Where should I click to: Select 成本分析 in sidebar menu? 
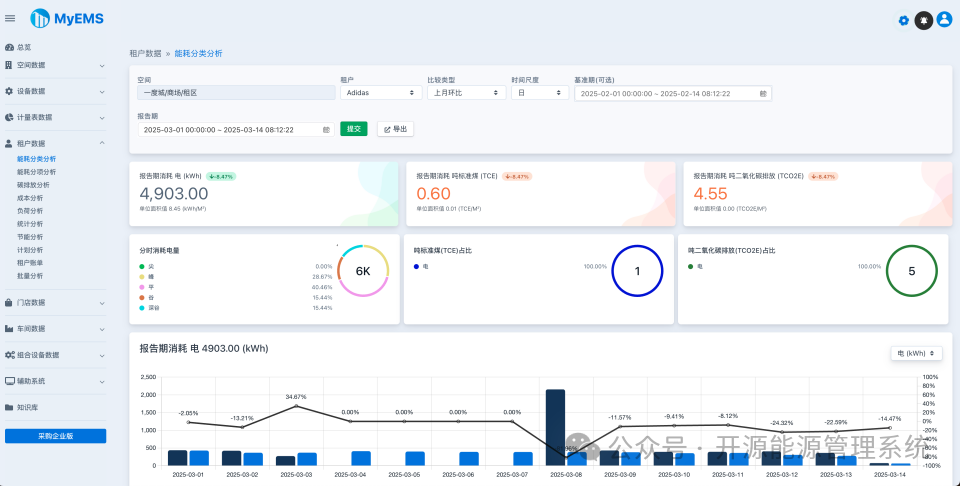(x=30, y=198)
